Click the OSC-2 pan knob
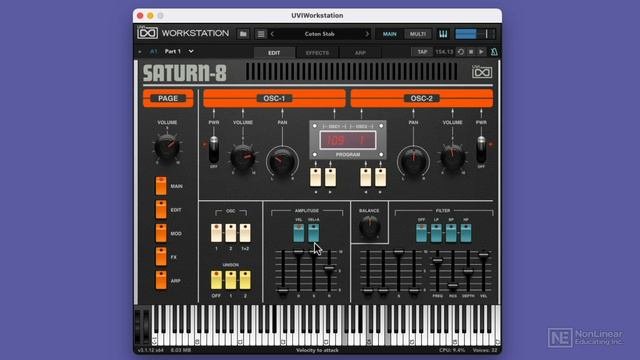640x360 pixels. pyautogui.click(x=413, y=162)
